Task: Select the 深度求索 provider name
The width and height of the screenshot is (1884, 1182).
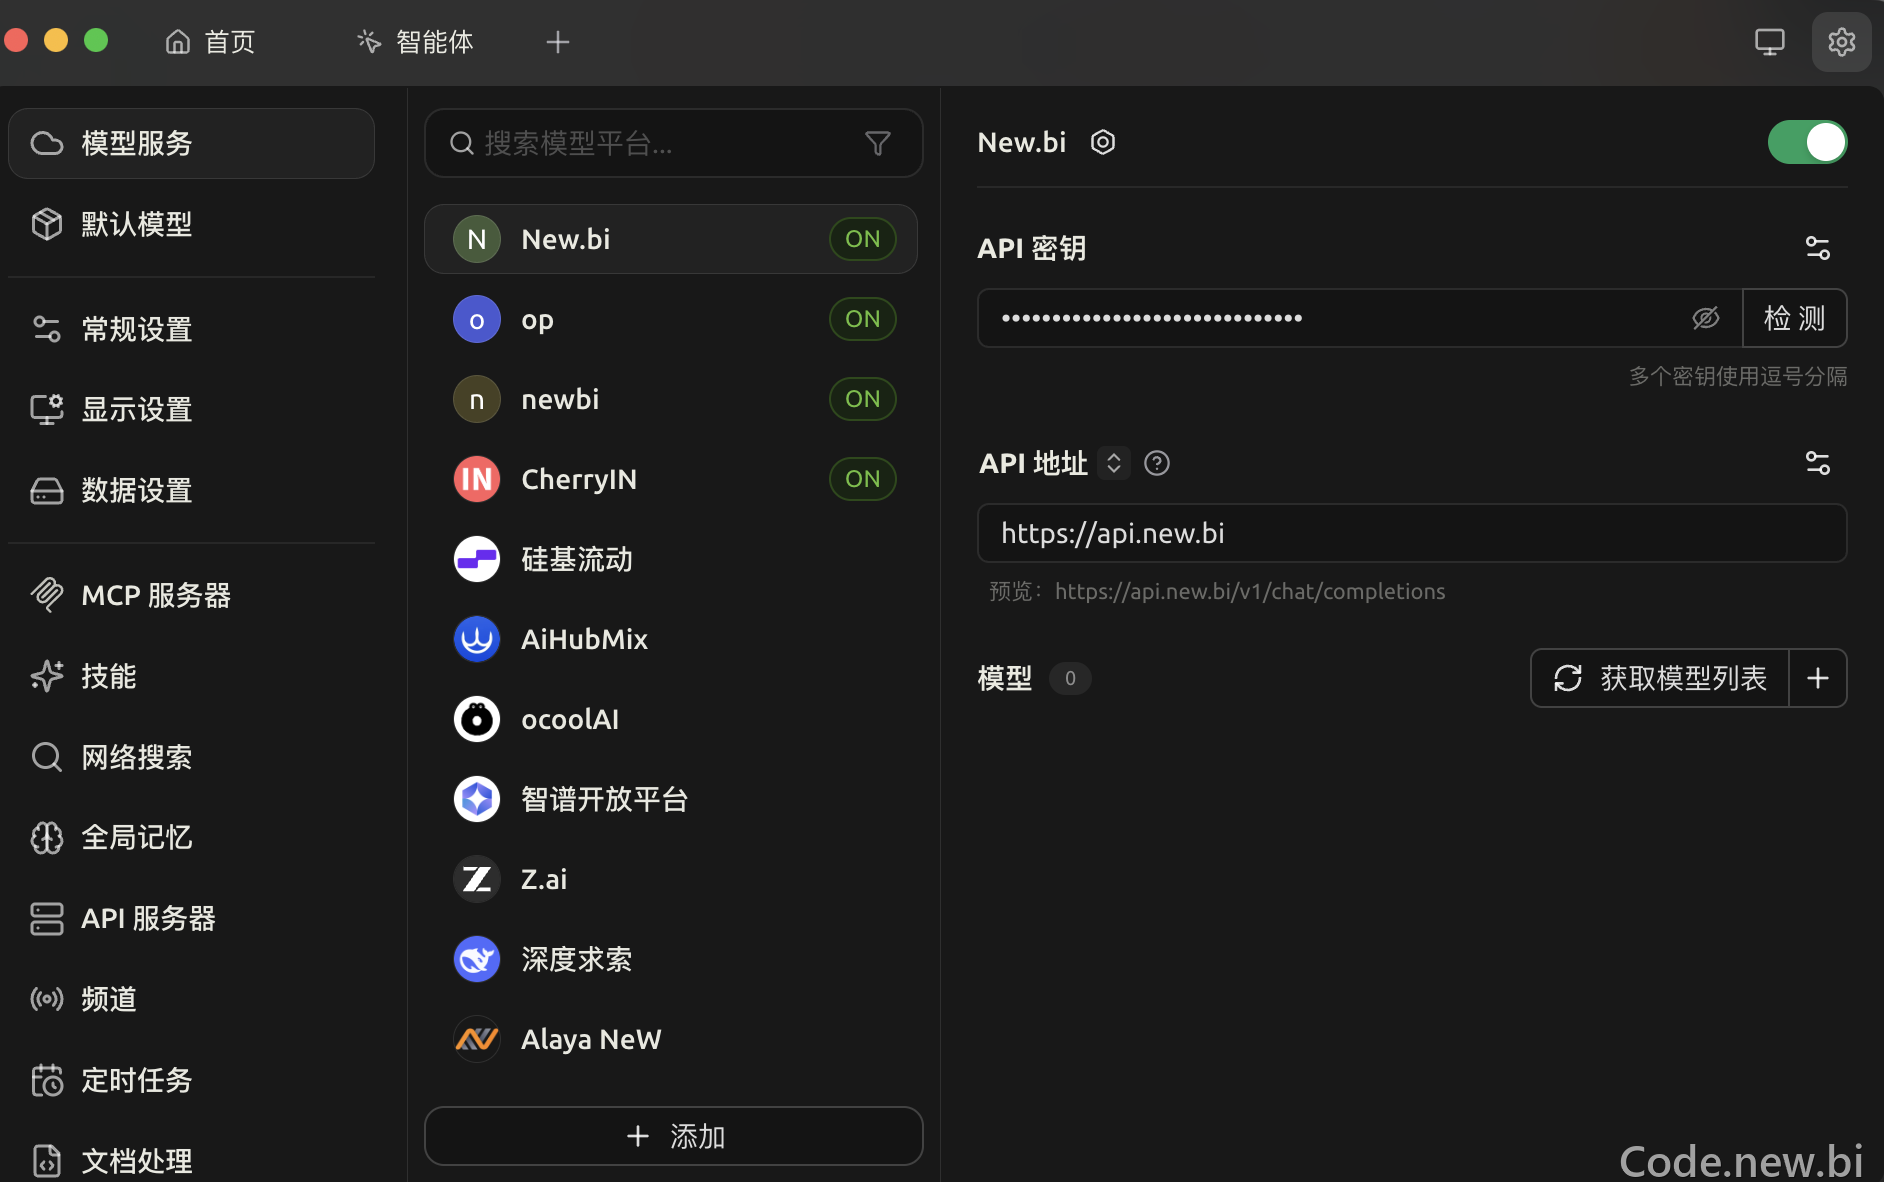Action: [x=577, y=959]
